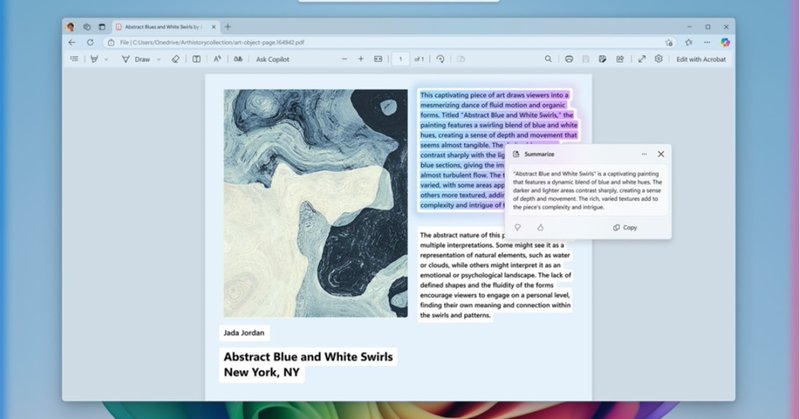This screenshot has width=800, height=419.
Task: Click the abstract painting image
Action: point(316,204)
